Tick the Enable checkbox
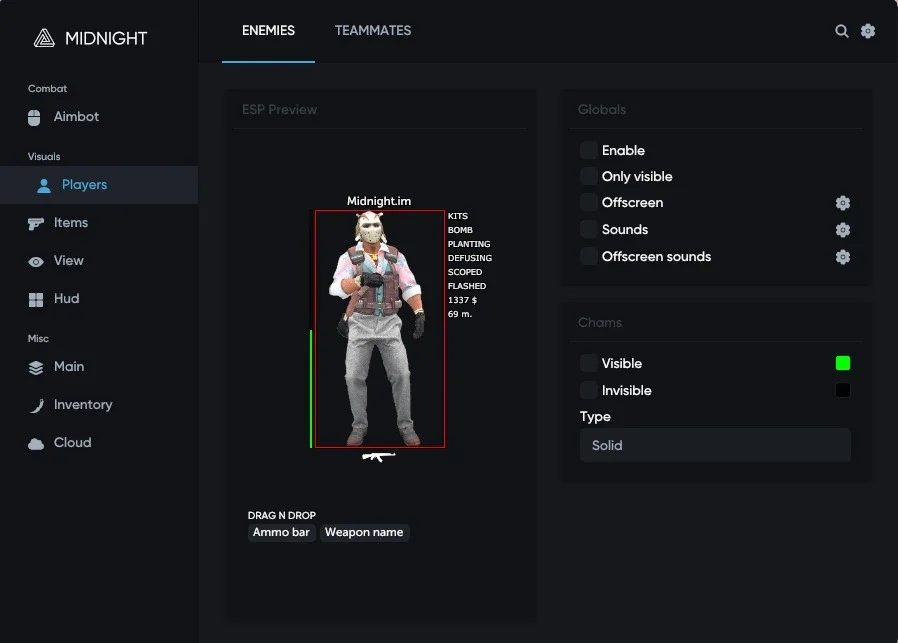 [588, 150]
